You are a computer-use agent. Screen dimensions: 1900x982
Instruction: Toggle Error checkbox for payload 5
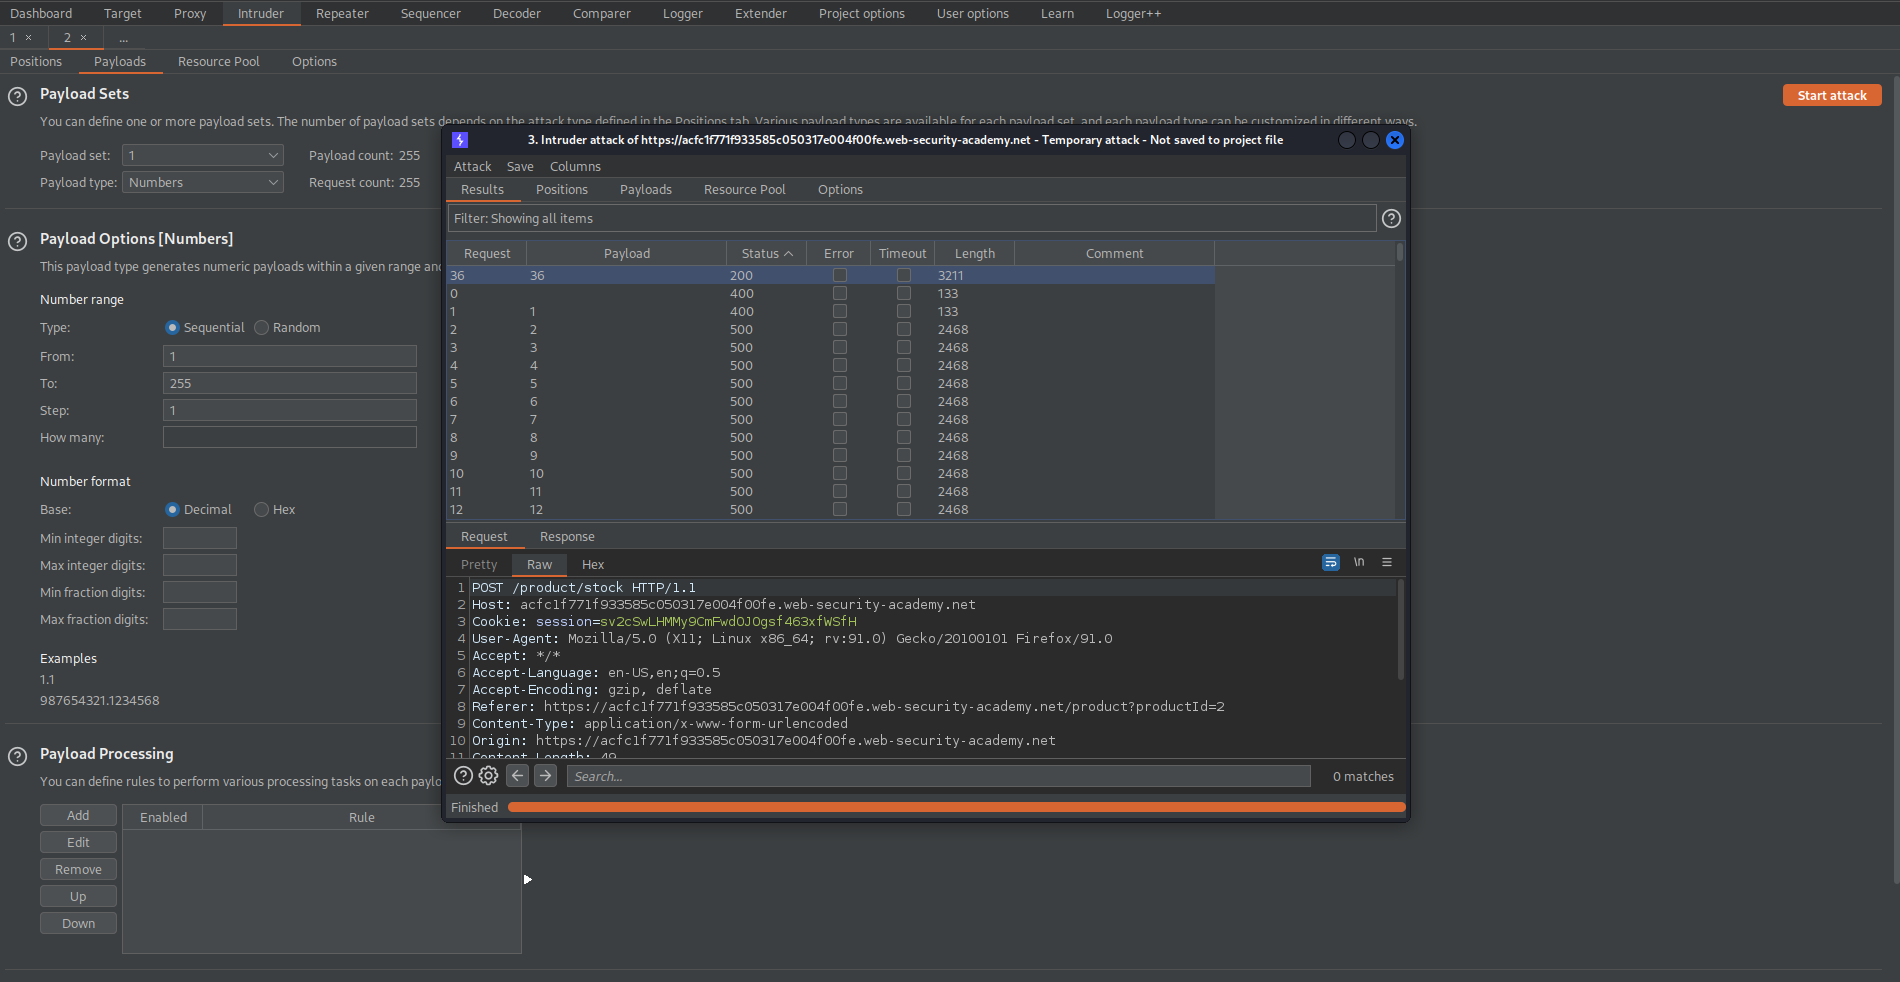pos(840,383)
